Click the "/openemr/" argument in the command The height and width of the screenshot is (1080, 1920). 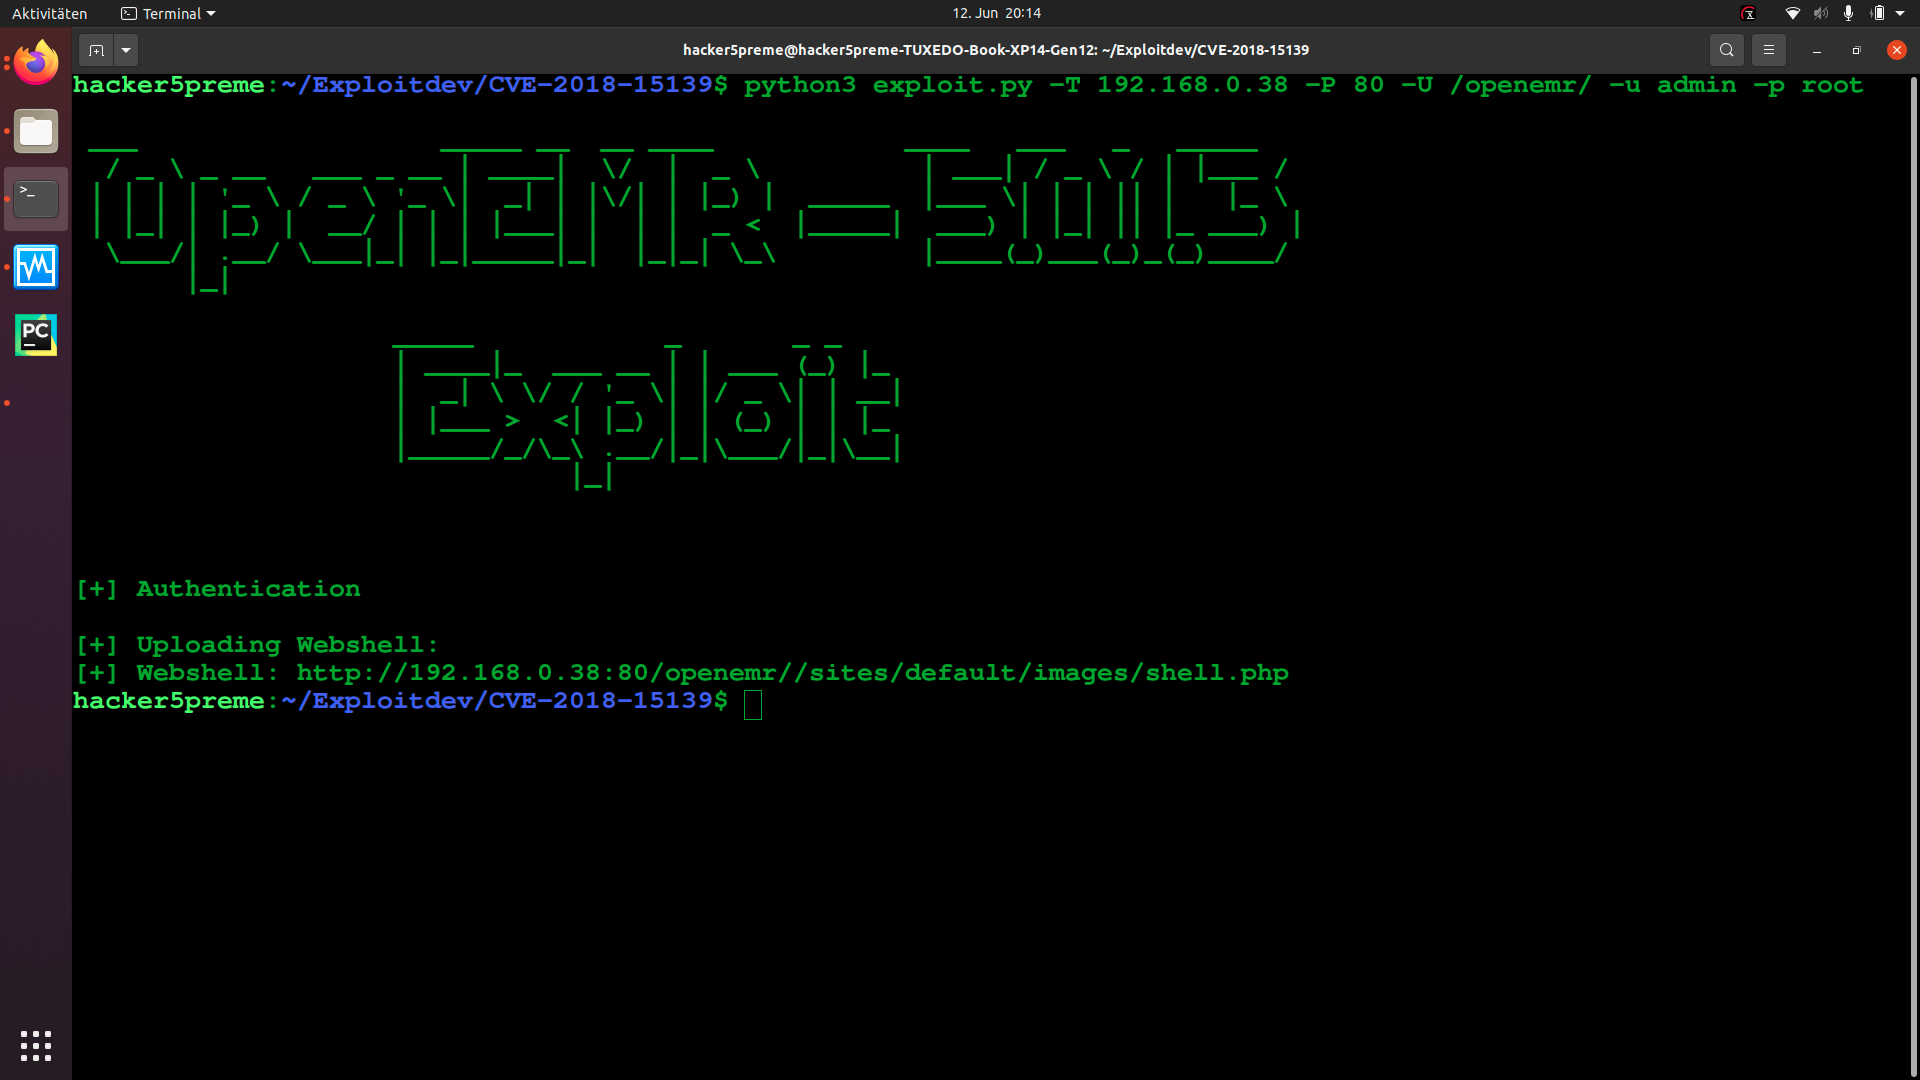1520,85
